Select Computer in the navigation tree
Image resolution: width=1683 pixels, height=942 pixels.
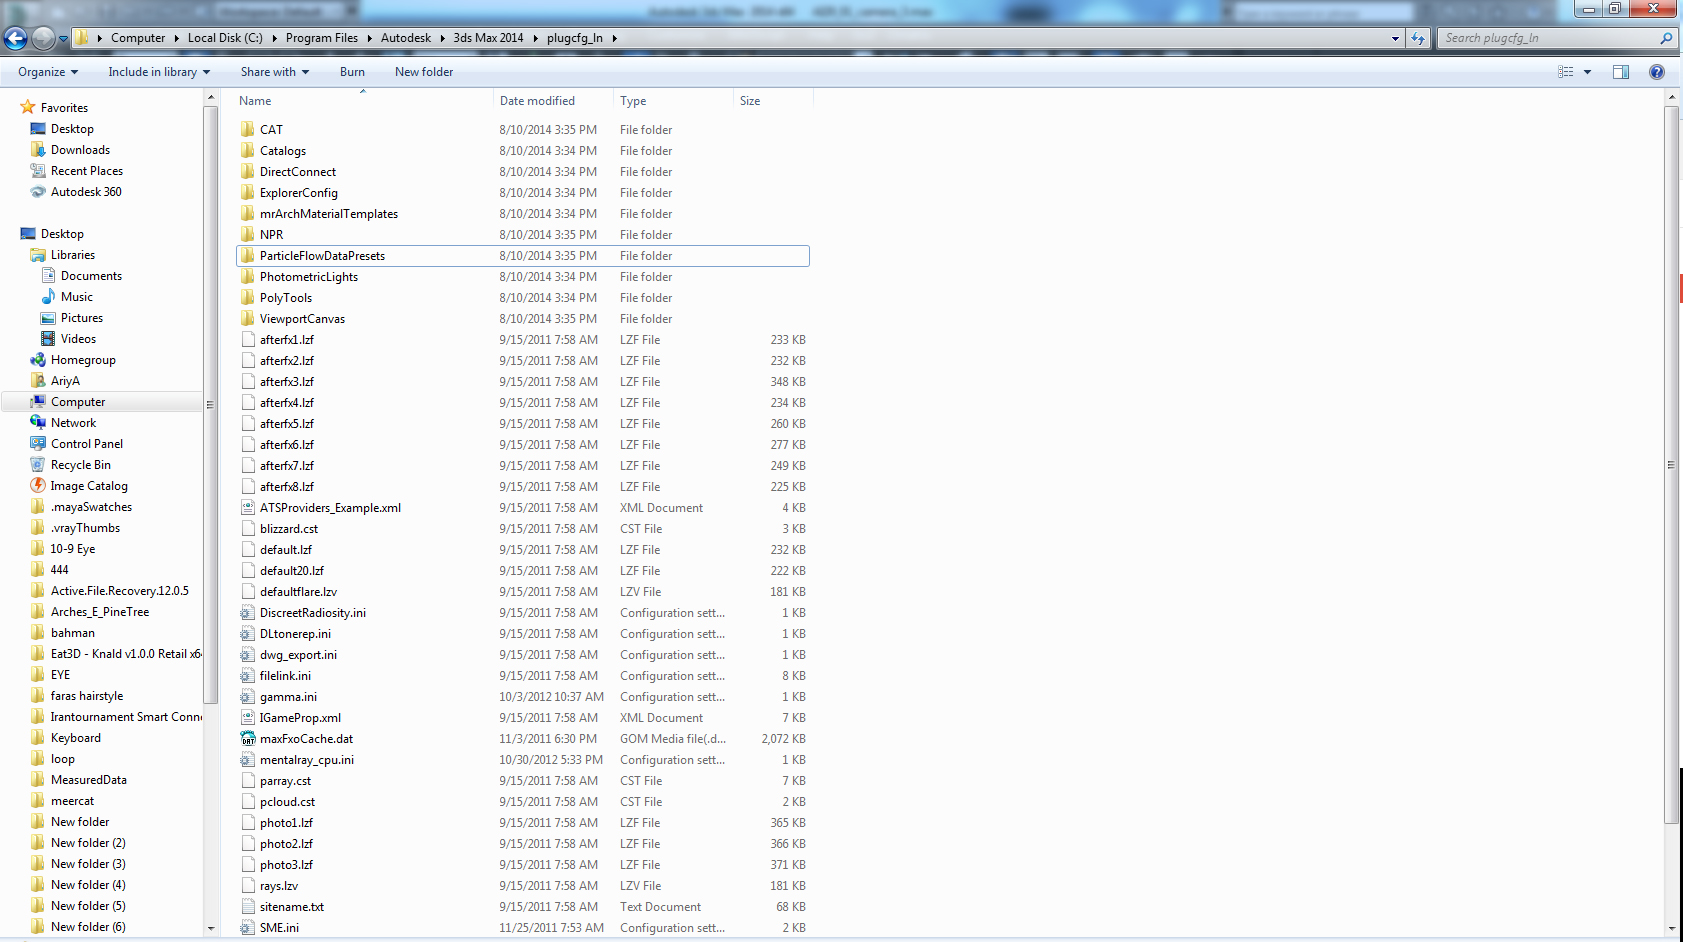pos(78,402)
